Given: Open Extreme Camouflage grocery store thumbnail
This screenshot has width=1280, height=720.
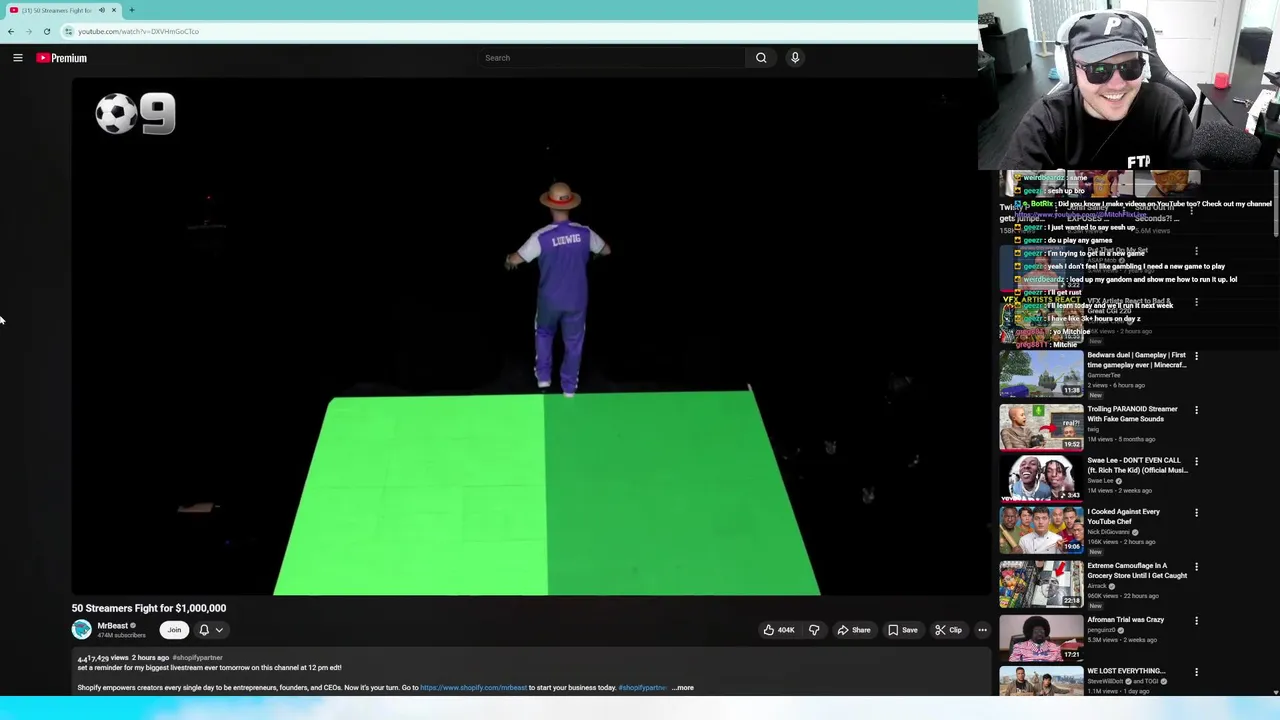Looking at the screenshot, I should [1041, 584].
